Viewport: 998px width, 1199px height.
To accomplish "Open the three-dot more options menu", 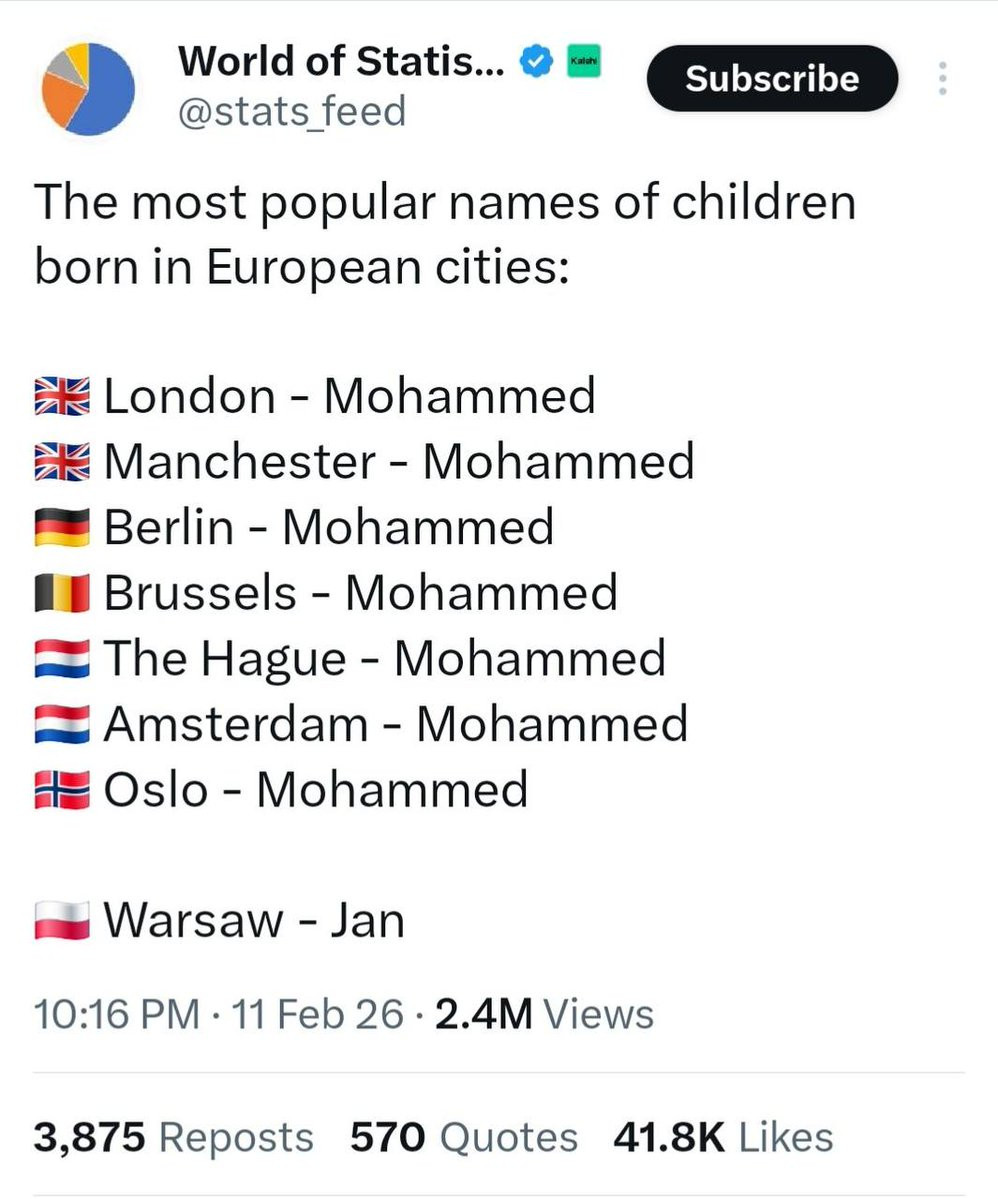I will (941, 78).
